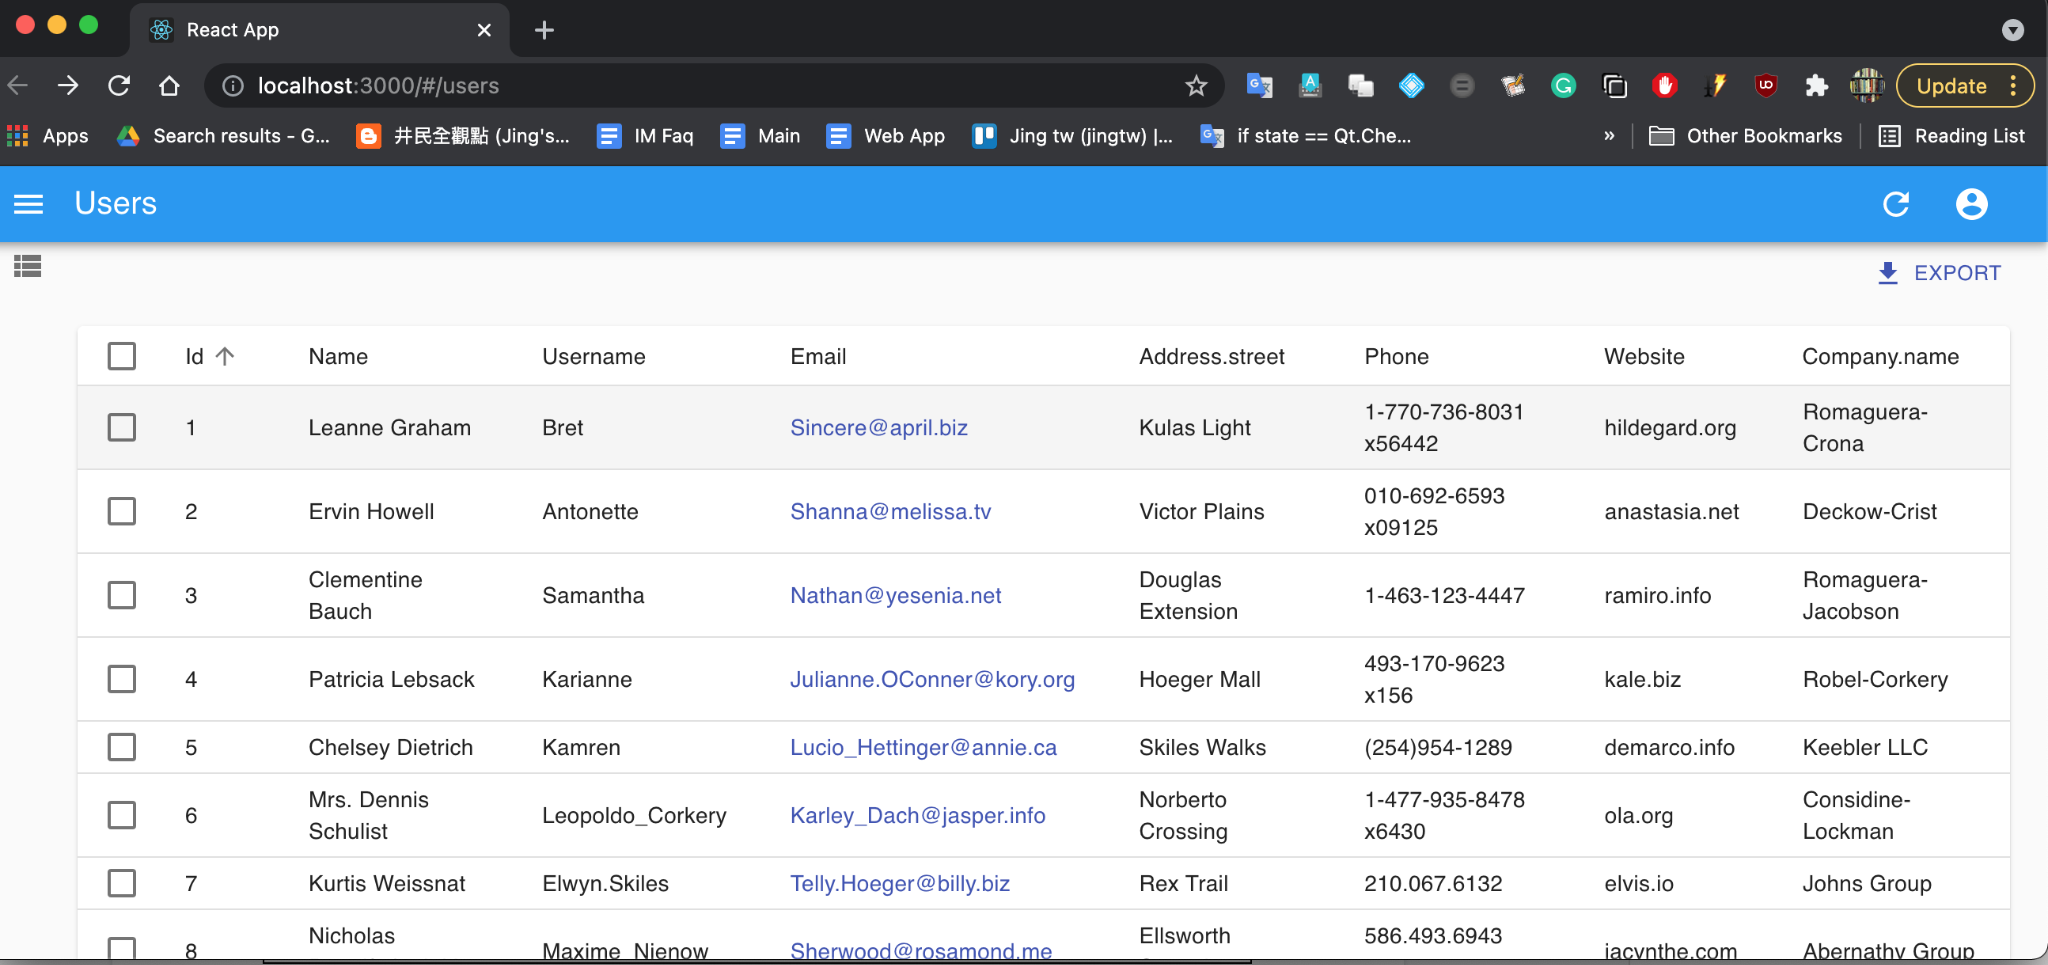Sort by the Username column header
This screenshot has height=965, width=2048.
(x=594, y=357)
